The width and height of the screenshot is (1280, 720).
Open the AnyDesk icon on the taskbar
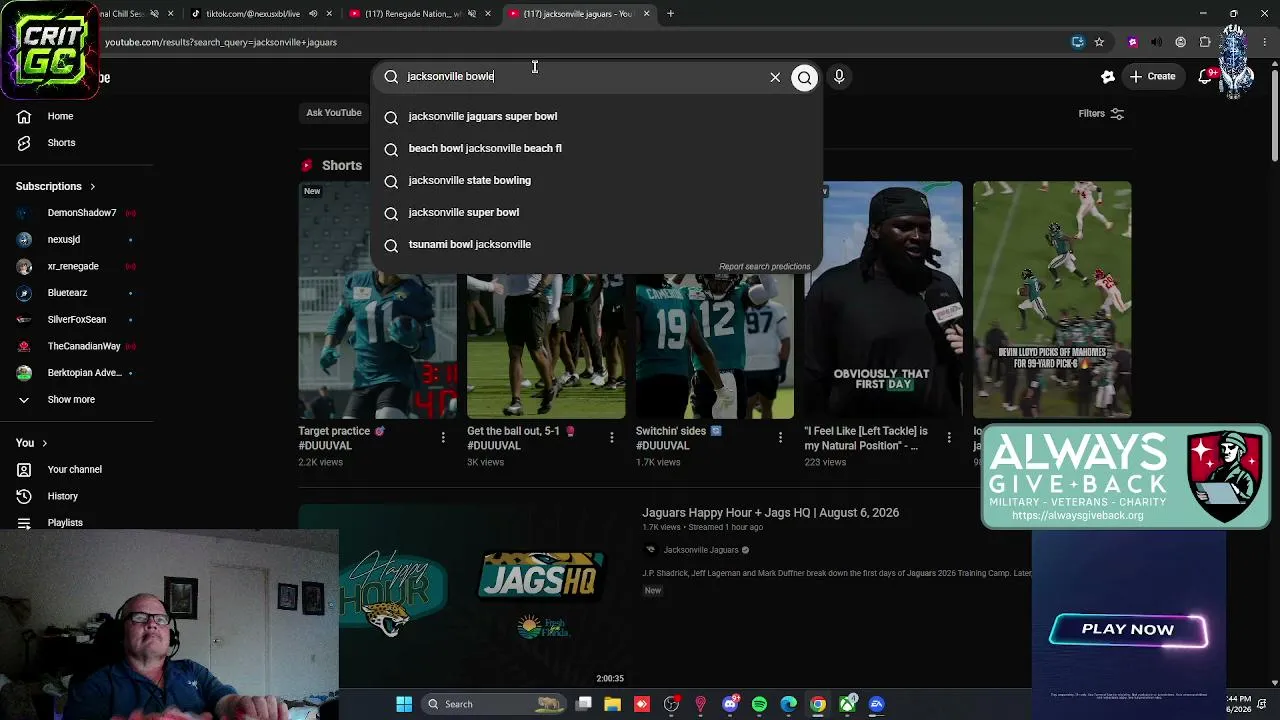click(x=642, y=704)
